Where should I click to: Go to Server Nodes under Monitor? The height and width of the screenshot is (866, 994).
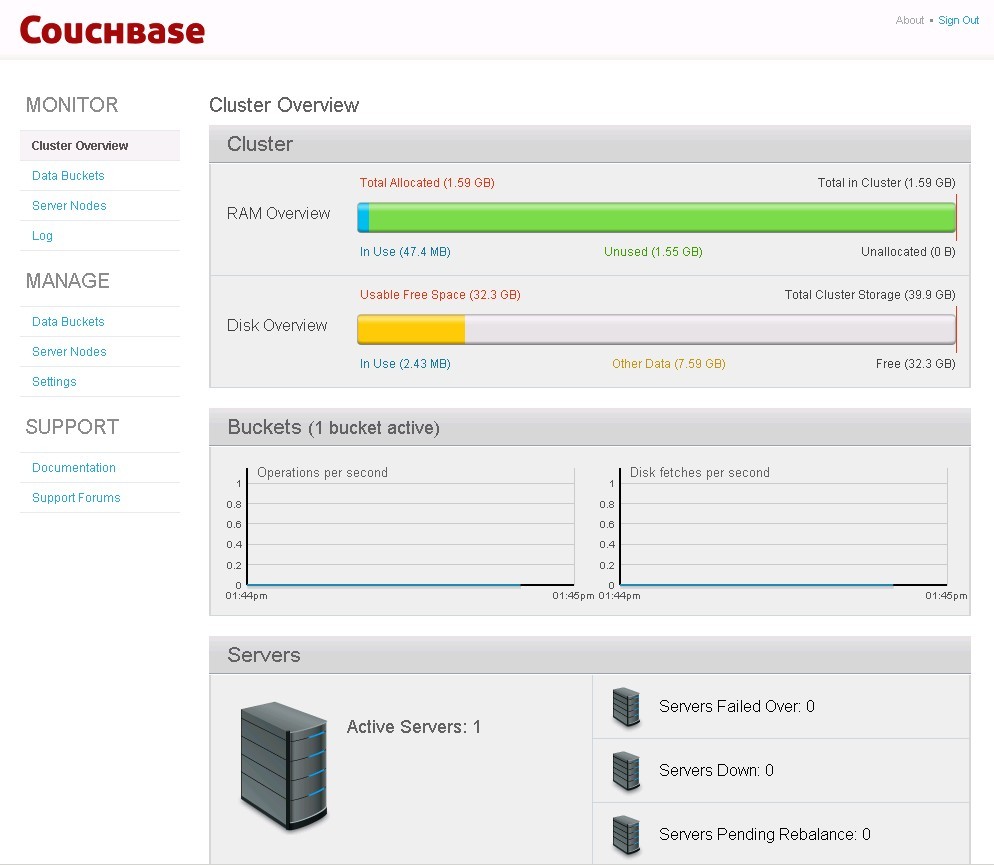(x=69, y=206)
